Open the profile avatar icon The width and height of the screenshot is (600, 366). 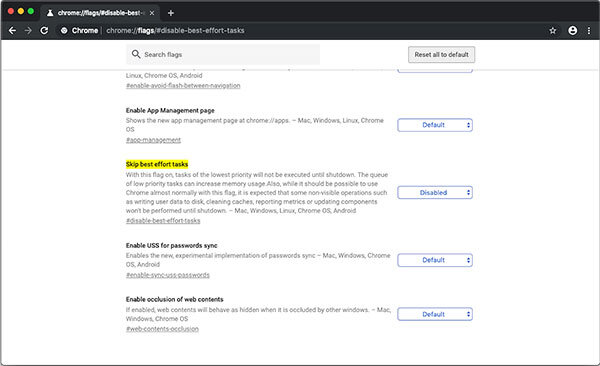[x=572, y=31]
